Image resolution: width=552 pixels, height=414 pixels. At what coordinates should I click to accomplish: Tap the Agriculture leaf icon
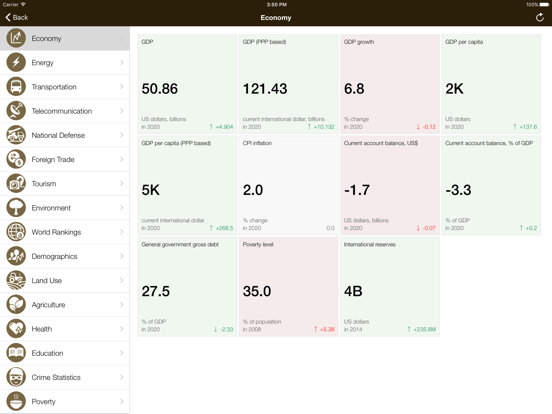click(16, 305)
